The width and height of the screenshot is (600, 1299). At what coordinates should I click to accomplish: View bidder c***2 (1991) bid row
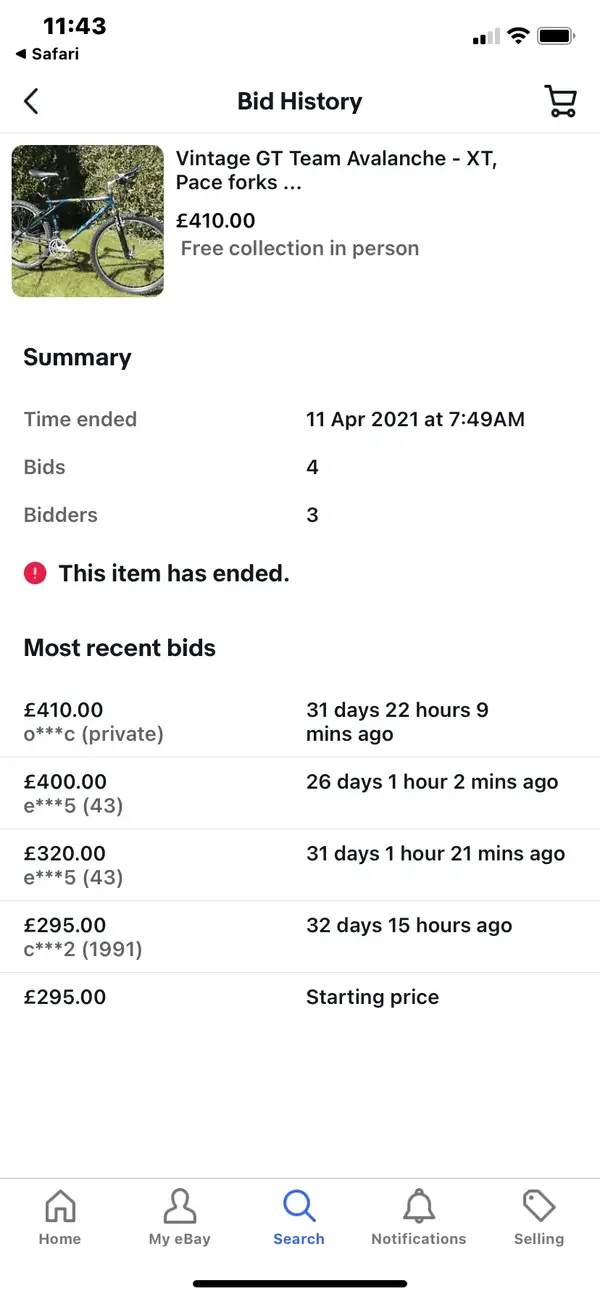pos(300,938)
